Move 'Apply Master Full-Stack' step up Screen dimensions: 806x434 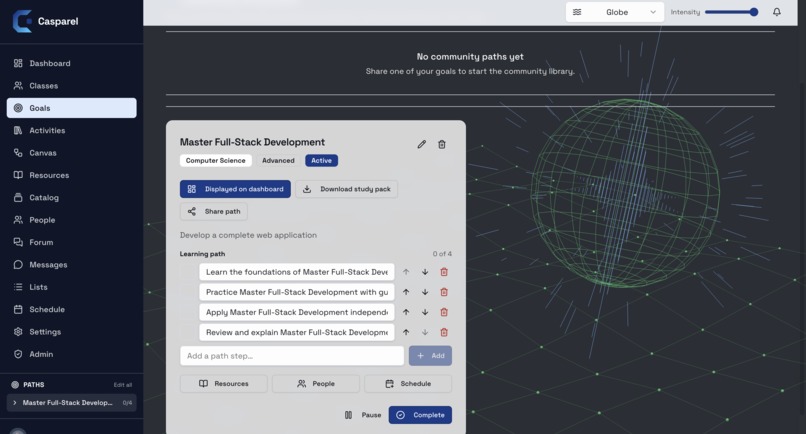point(406,312)
